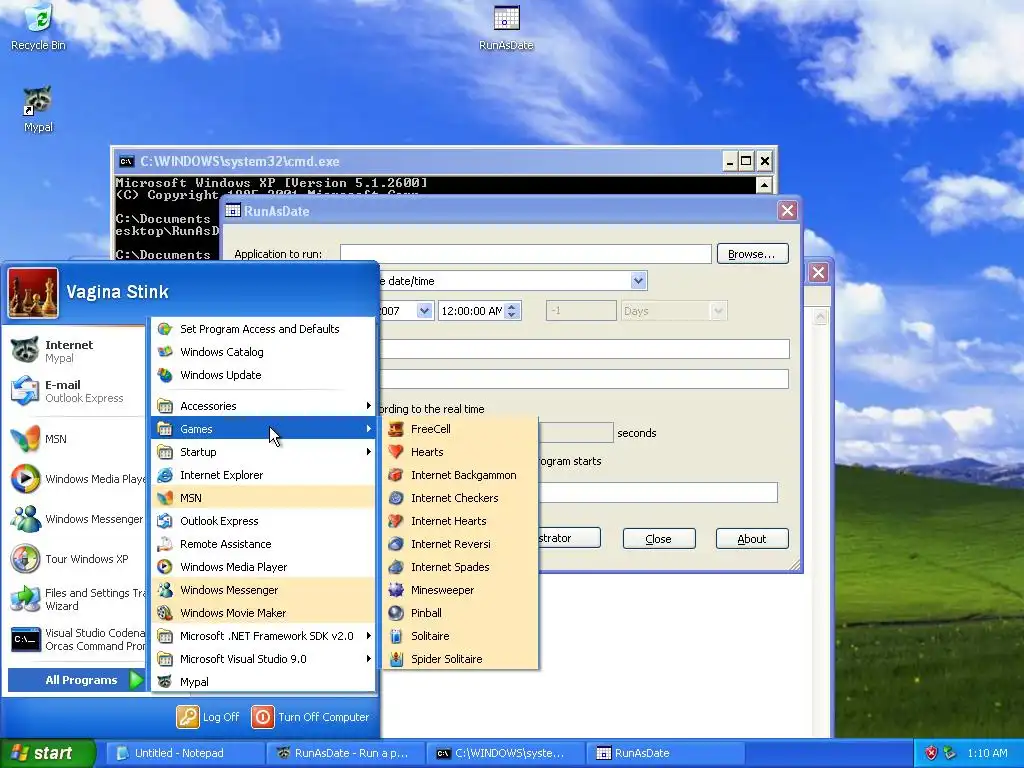Viewport: 1024px width, 768px height.
Task: Open Files and Settings Transfer Wizard
Action: pyautogui.click(x=76, y=599)
